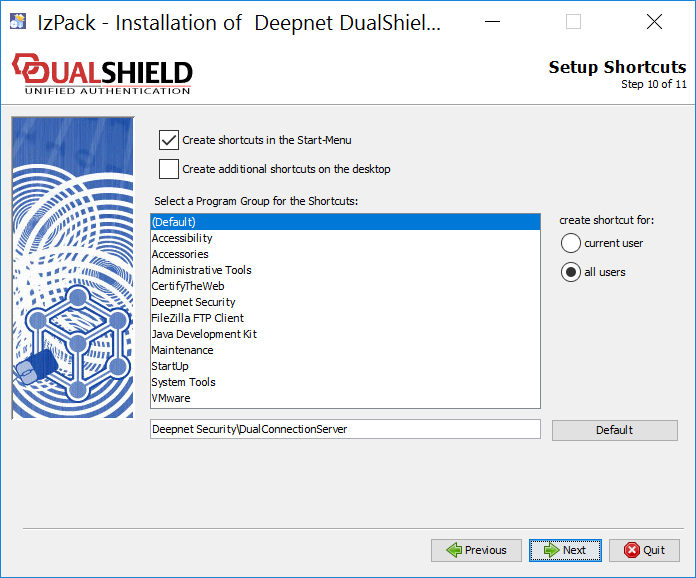The width and height of the screenshot is (696, 578).
Task: Select Java Development Kit group
Action: point(345,334)
